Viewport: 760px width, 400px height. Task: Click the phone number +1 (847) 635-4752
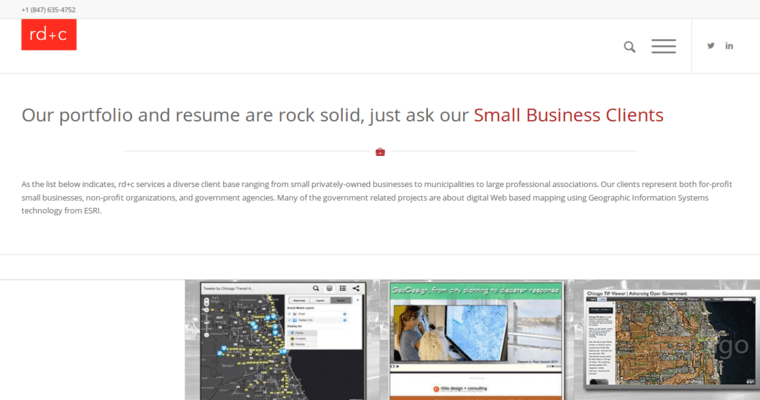point(48,9)
